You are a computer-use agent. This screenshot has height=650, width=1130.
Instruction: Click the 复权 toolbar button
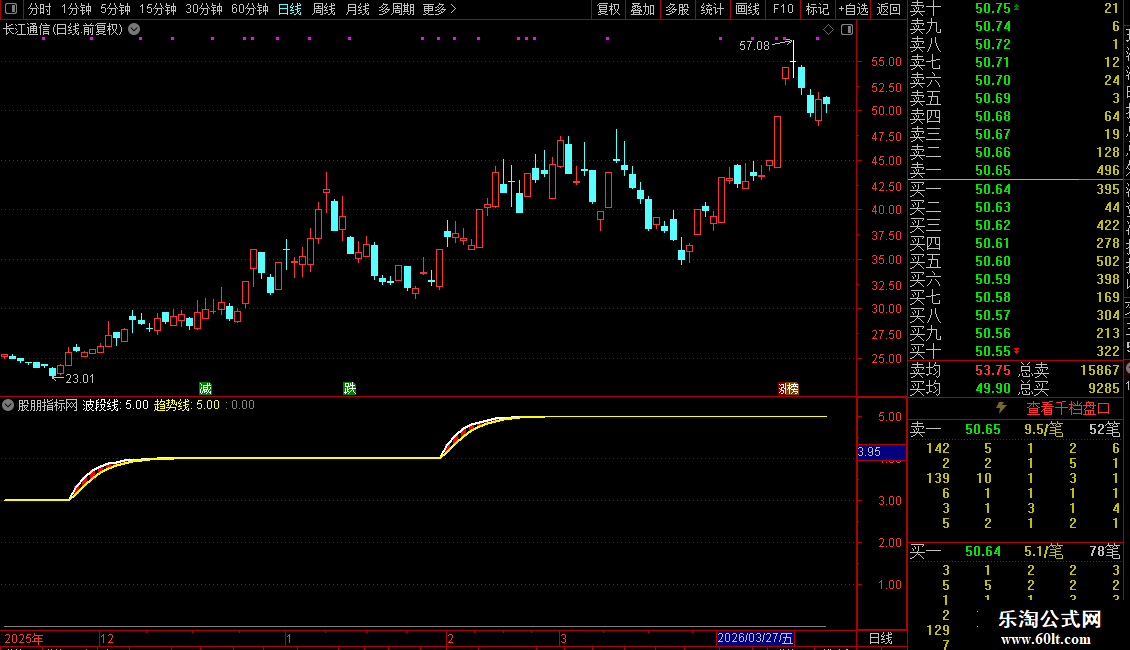click(608, 9)
